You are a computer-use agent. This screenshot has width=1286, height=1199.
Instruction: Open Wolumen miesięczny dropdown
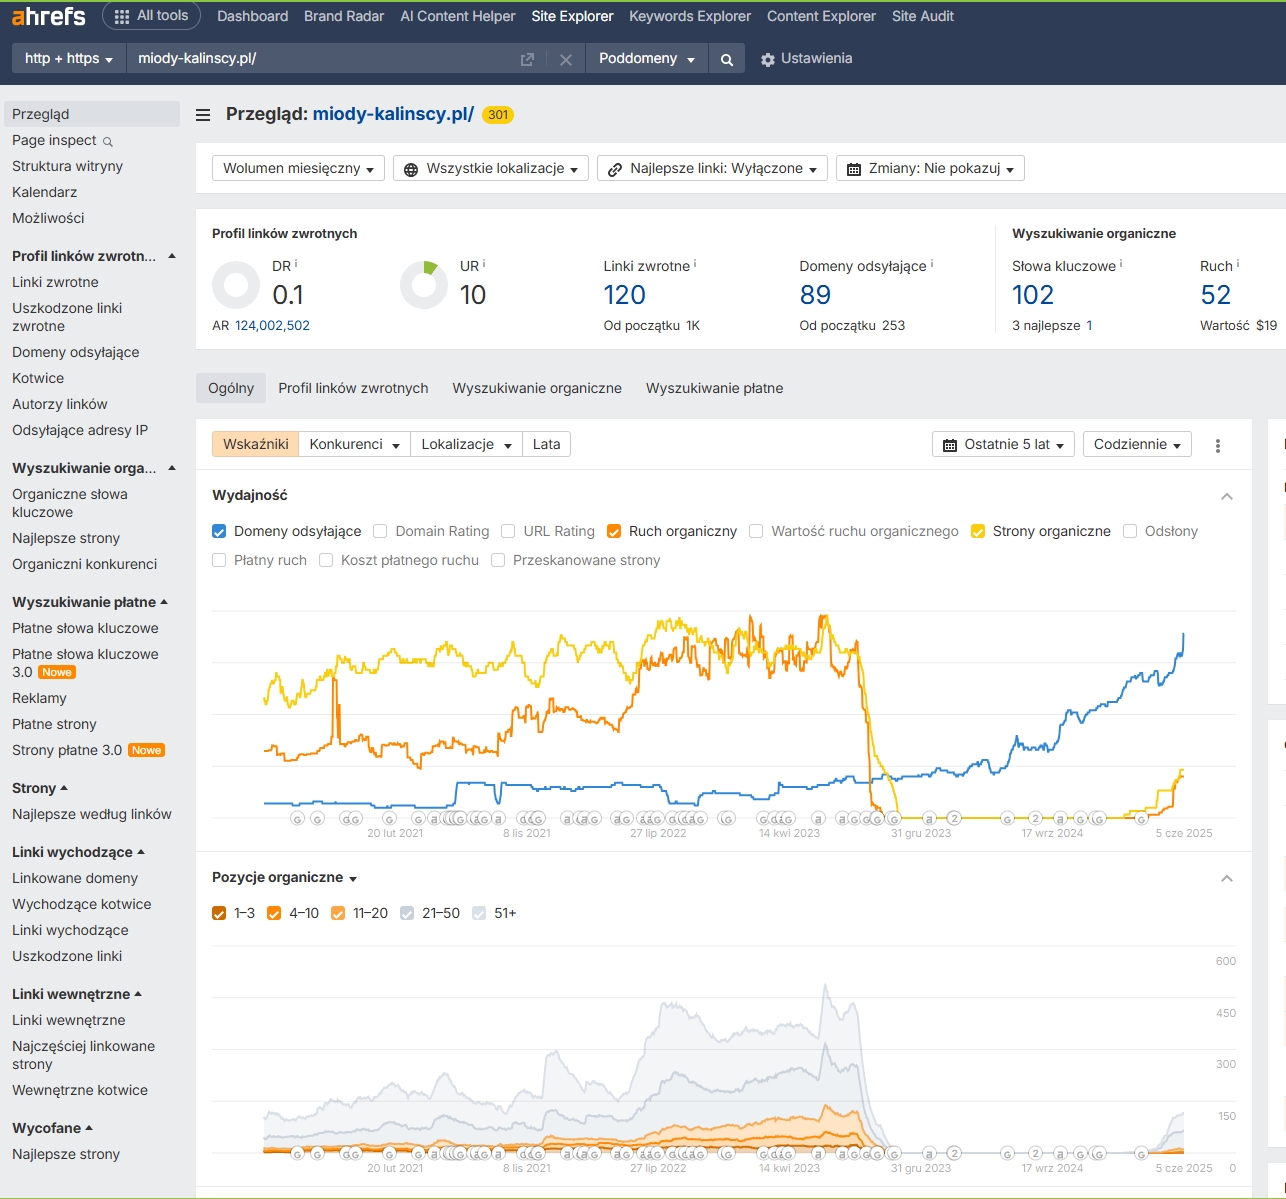(x=298, y=169)
